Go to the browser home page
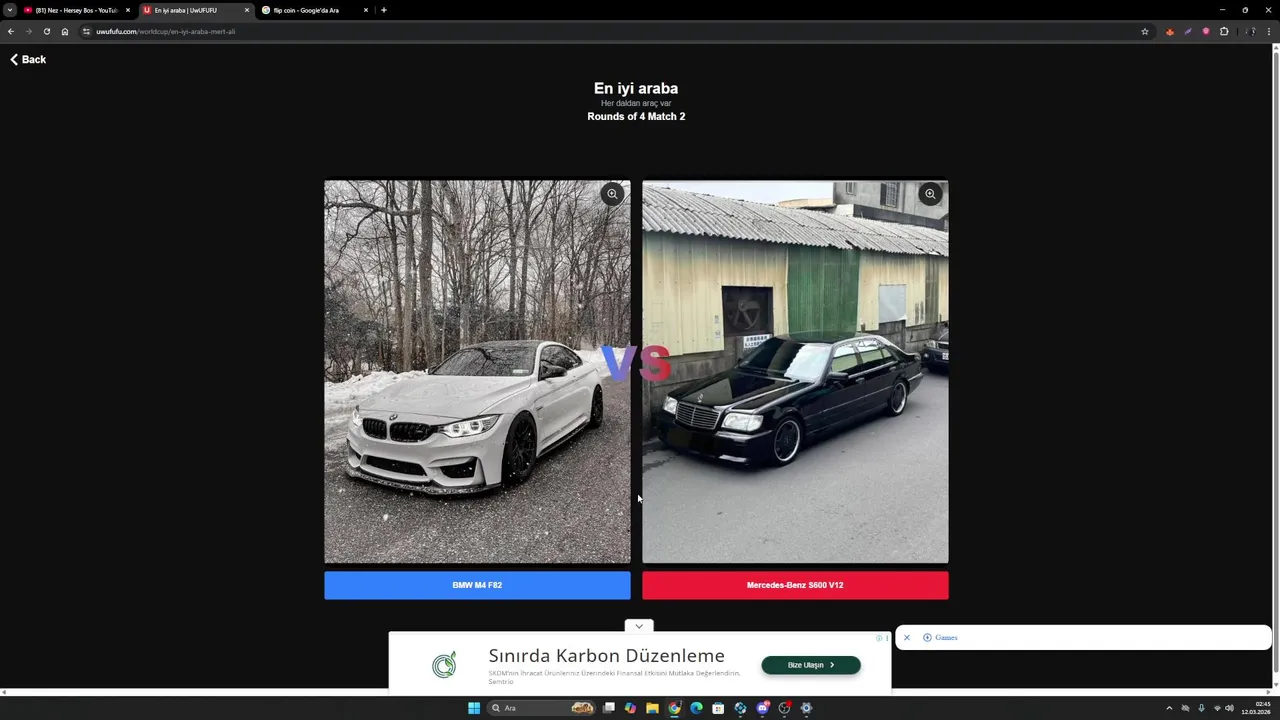The height and width of the screenshot is (720, 1280). point(65,31)
